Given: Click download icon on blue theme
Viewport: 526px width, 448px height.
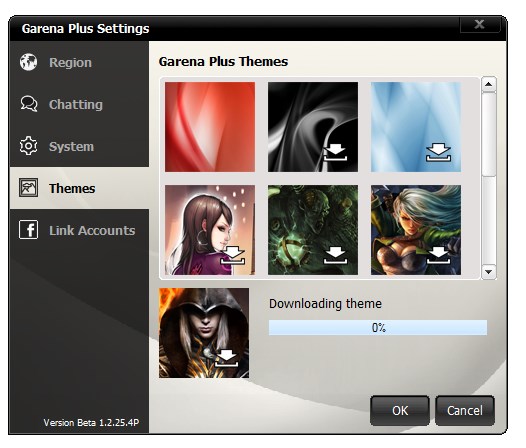Looking at the screenshot, I should pyautogui.click(x=438, y=152).
